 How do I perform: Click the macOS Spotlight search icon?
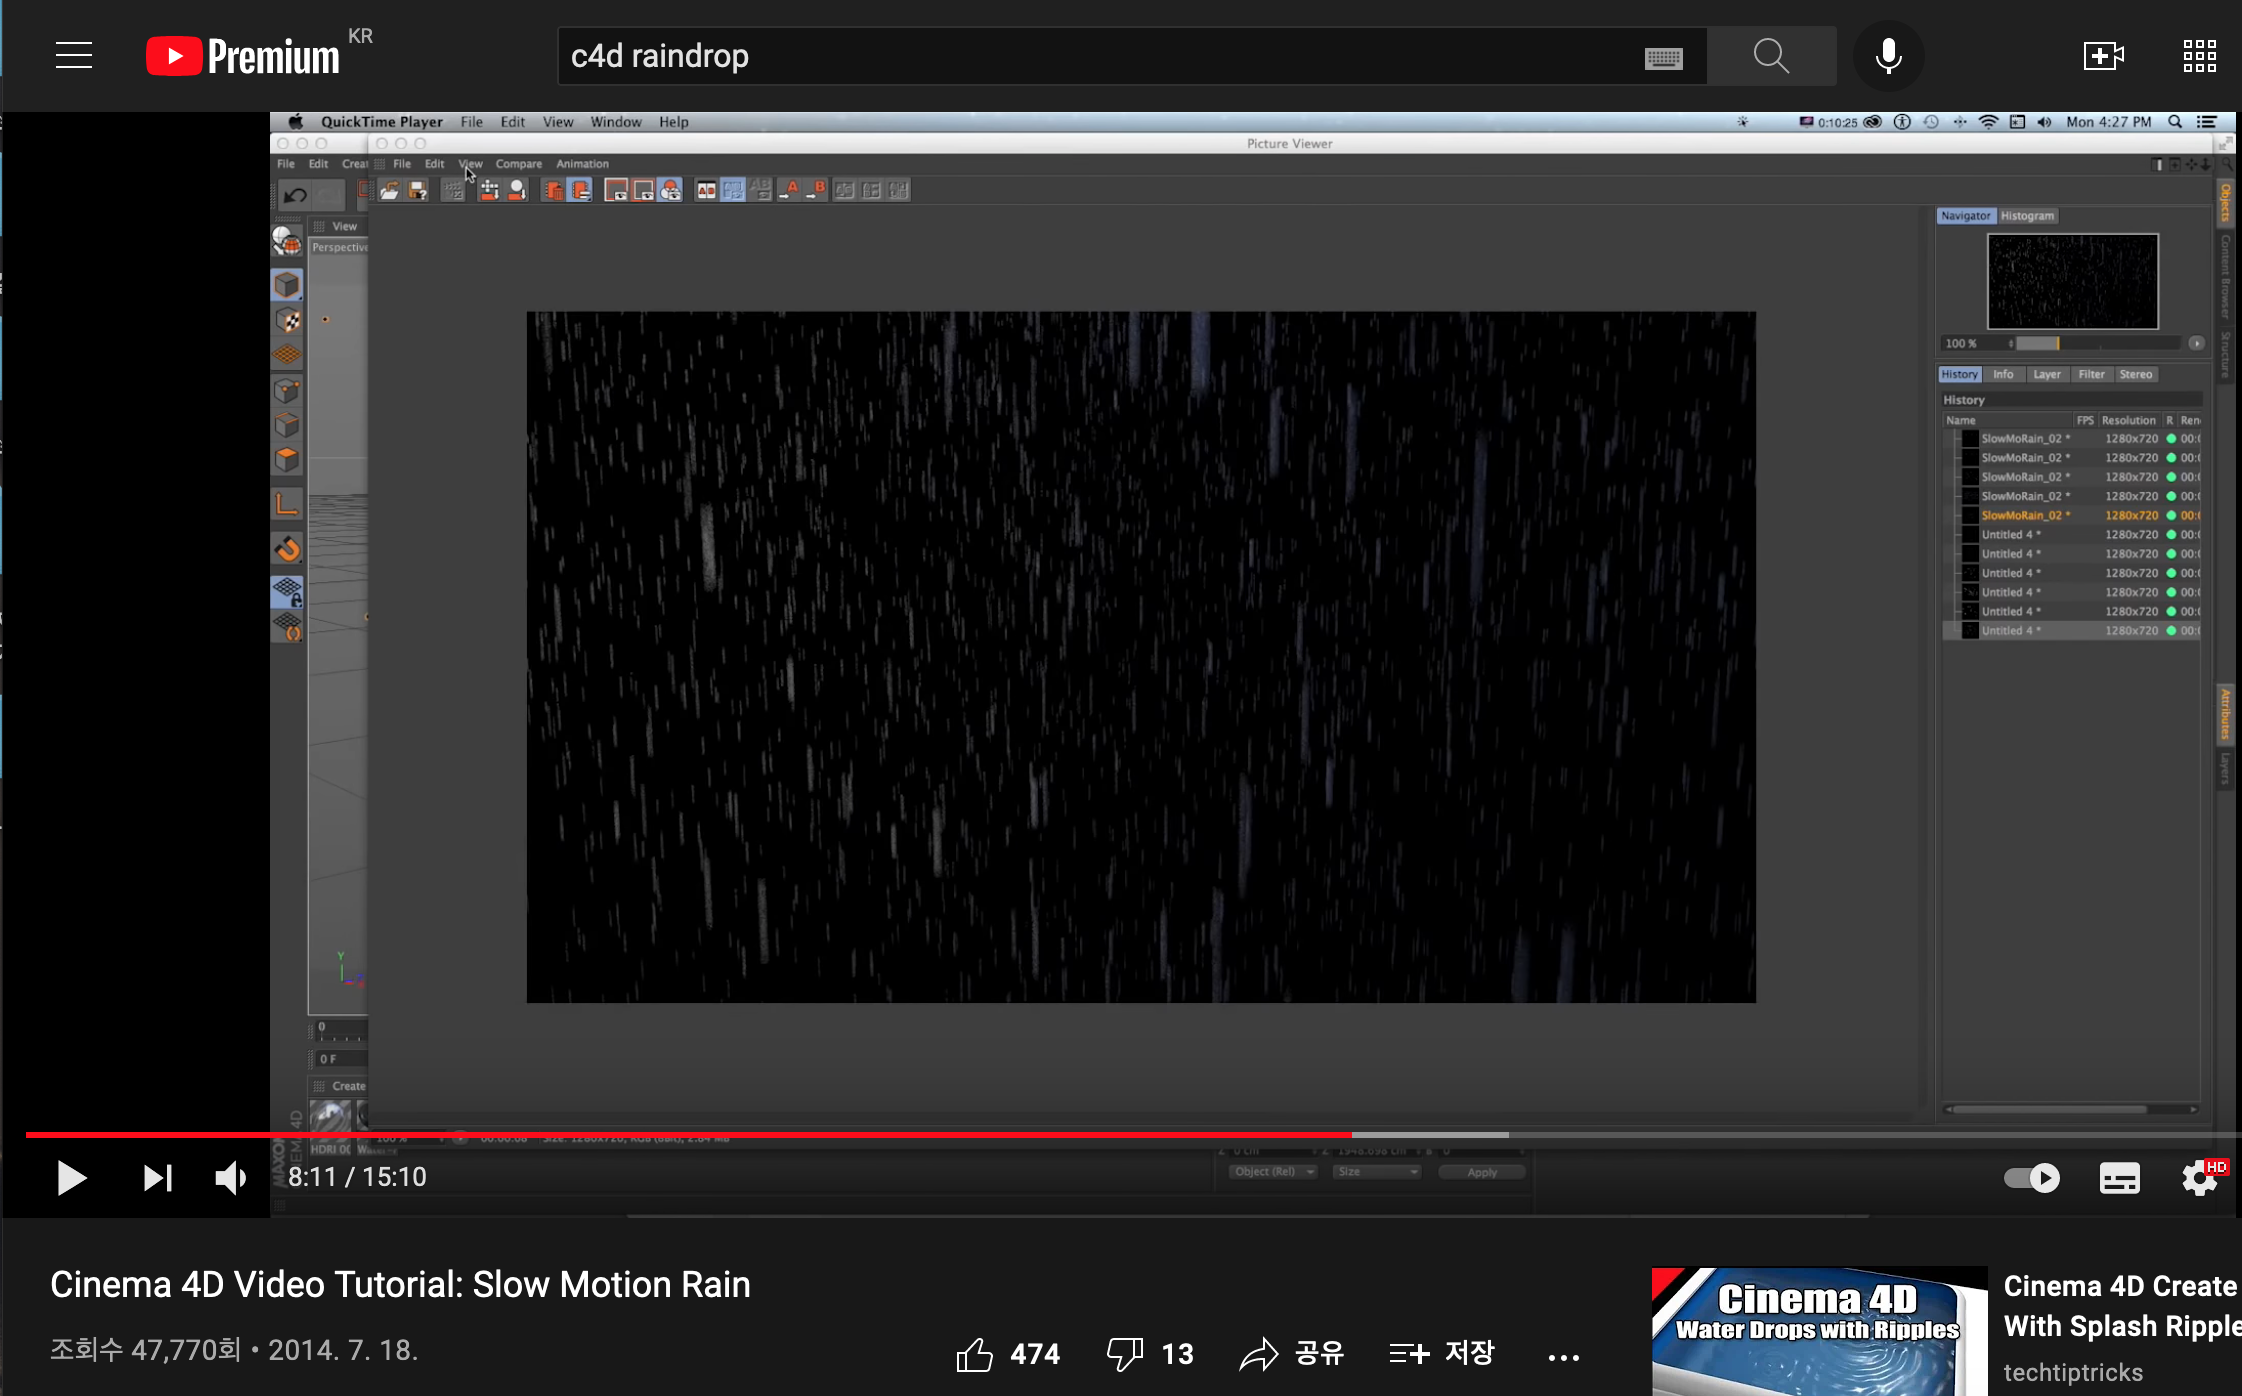2175,122
